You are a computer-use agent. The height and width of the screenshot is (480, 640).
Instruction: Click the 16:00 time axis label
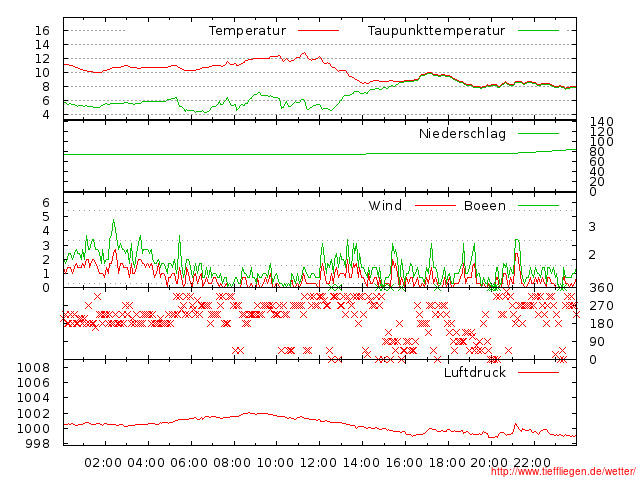(404, 463)
